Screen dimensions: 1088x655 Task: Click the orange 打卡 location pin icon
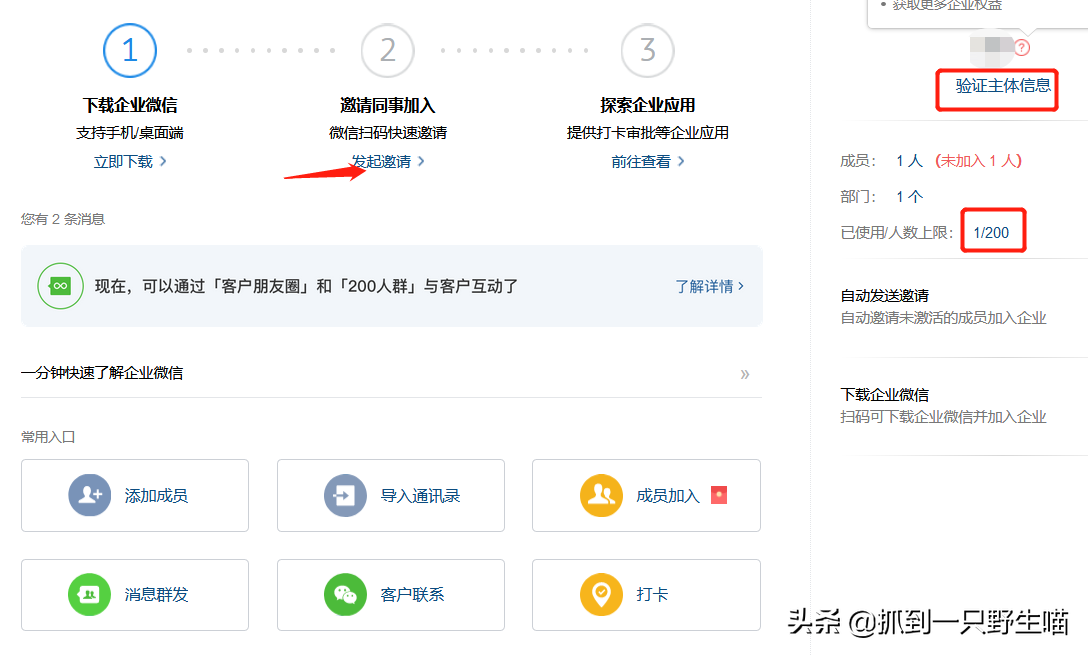click(x=601, y=595)
